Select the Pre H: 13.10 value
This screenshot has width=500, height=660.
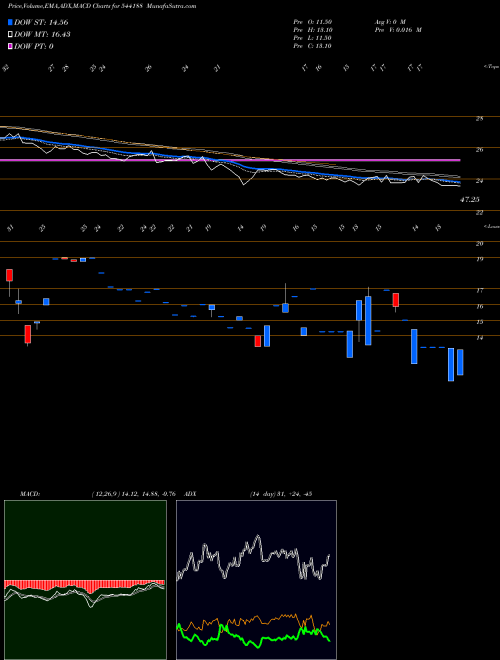coord(313,30)
